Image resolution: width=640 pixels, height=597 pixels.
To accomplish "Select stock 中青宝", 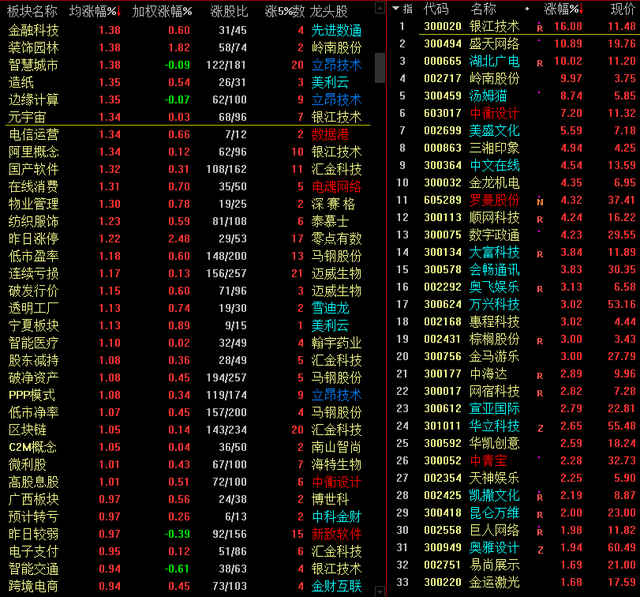I will (x=488, y=461).
